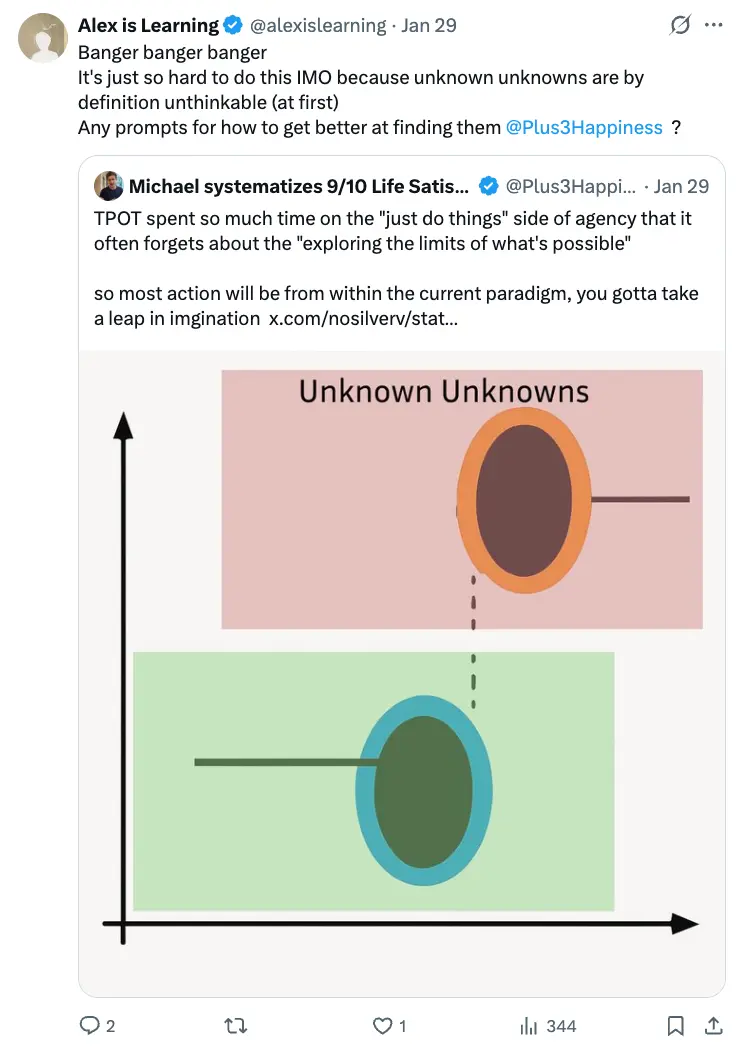Click Alex's blue verified badge
The height and width of the screenshot is (1053, 746).
234,26
